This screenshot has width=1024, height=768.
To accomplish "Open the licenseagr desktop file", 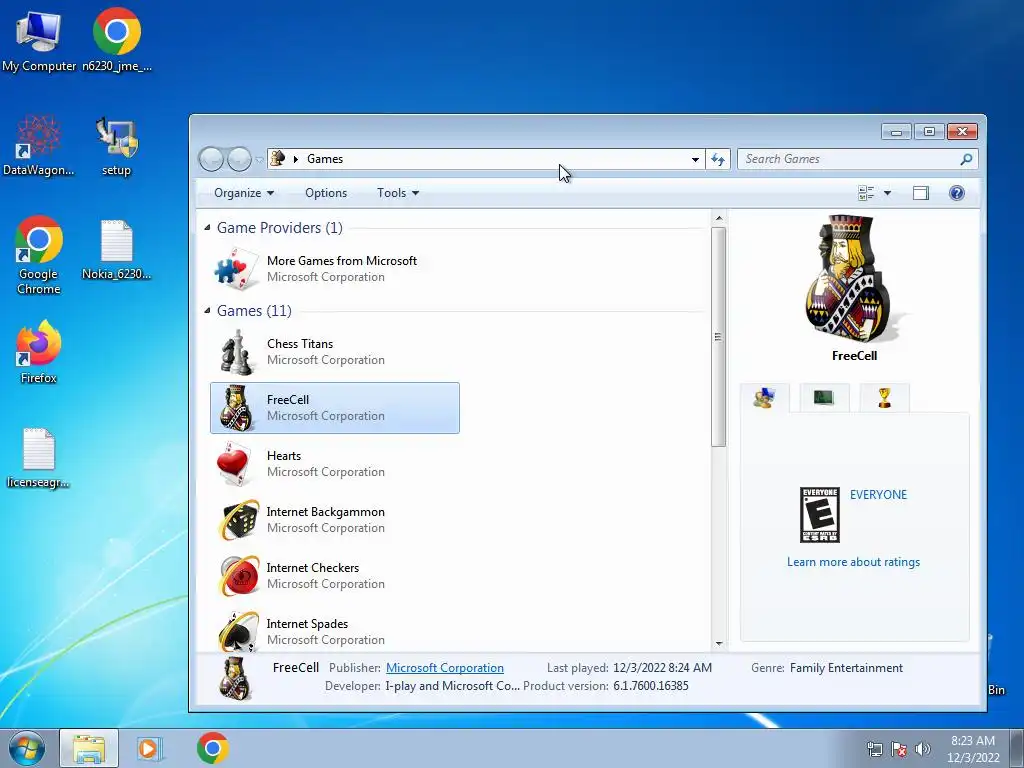I will [39, 458].
